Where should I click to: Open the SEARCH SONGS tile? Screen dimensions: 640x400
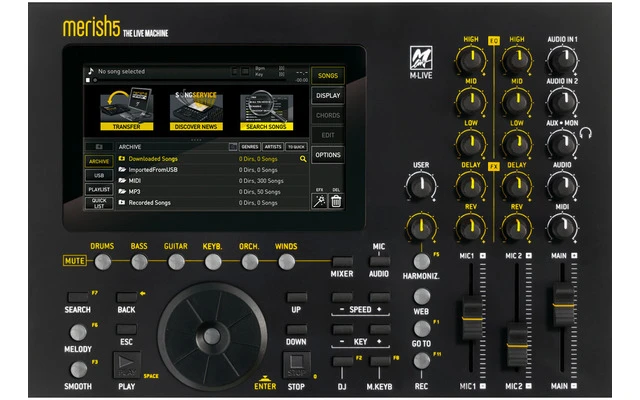266,109
